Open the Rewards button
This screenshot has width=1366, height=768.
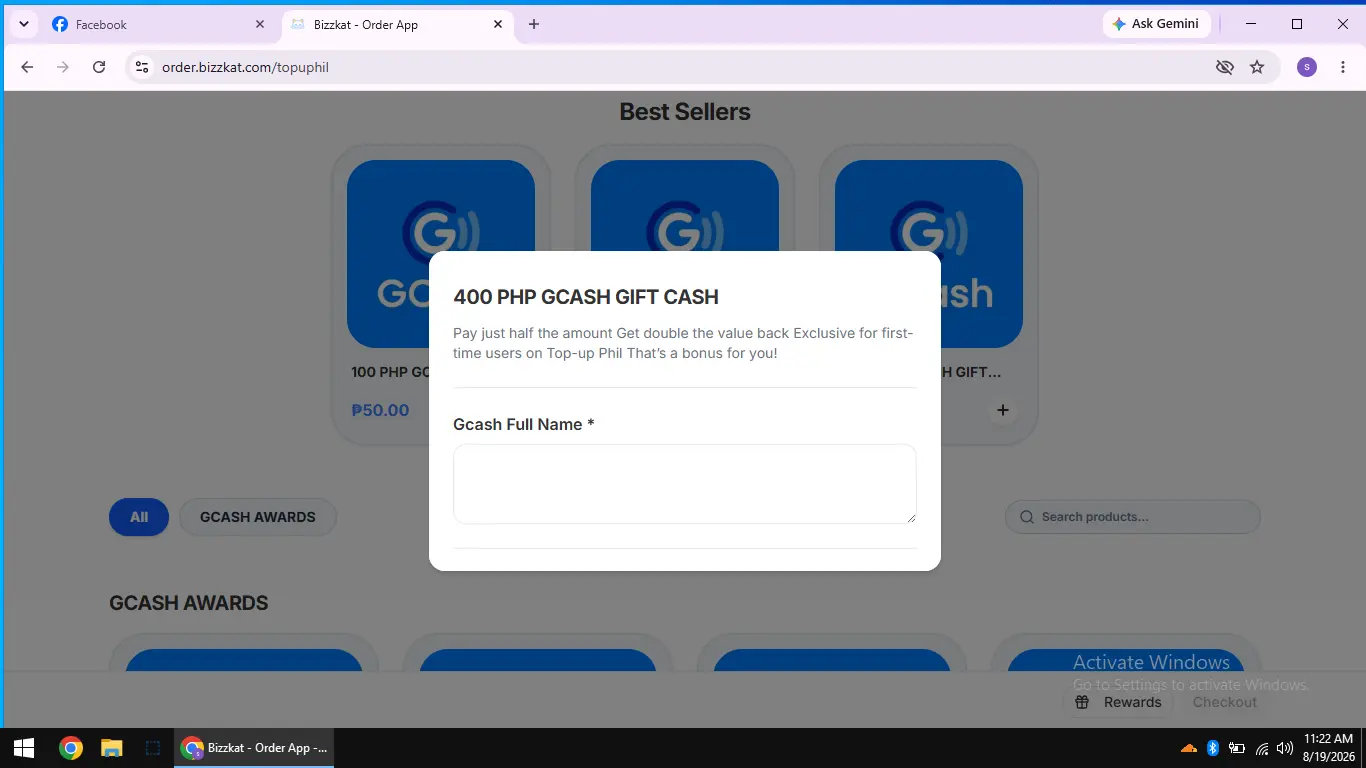coord(1118,702)
